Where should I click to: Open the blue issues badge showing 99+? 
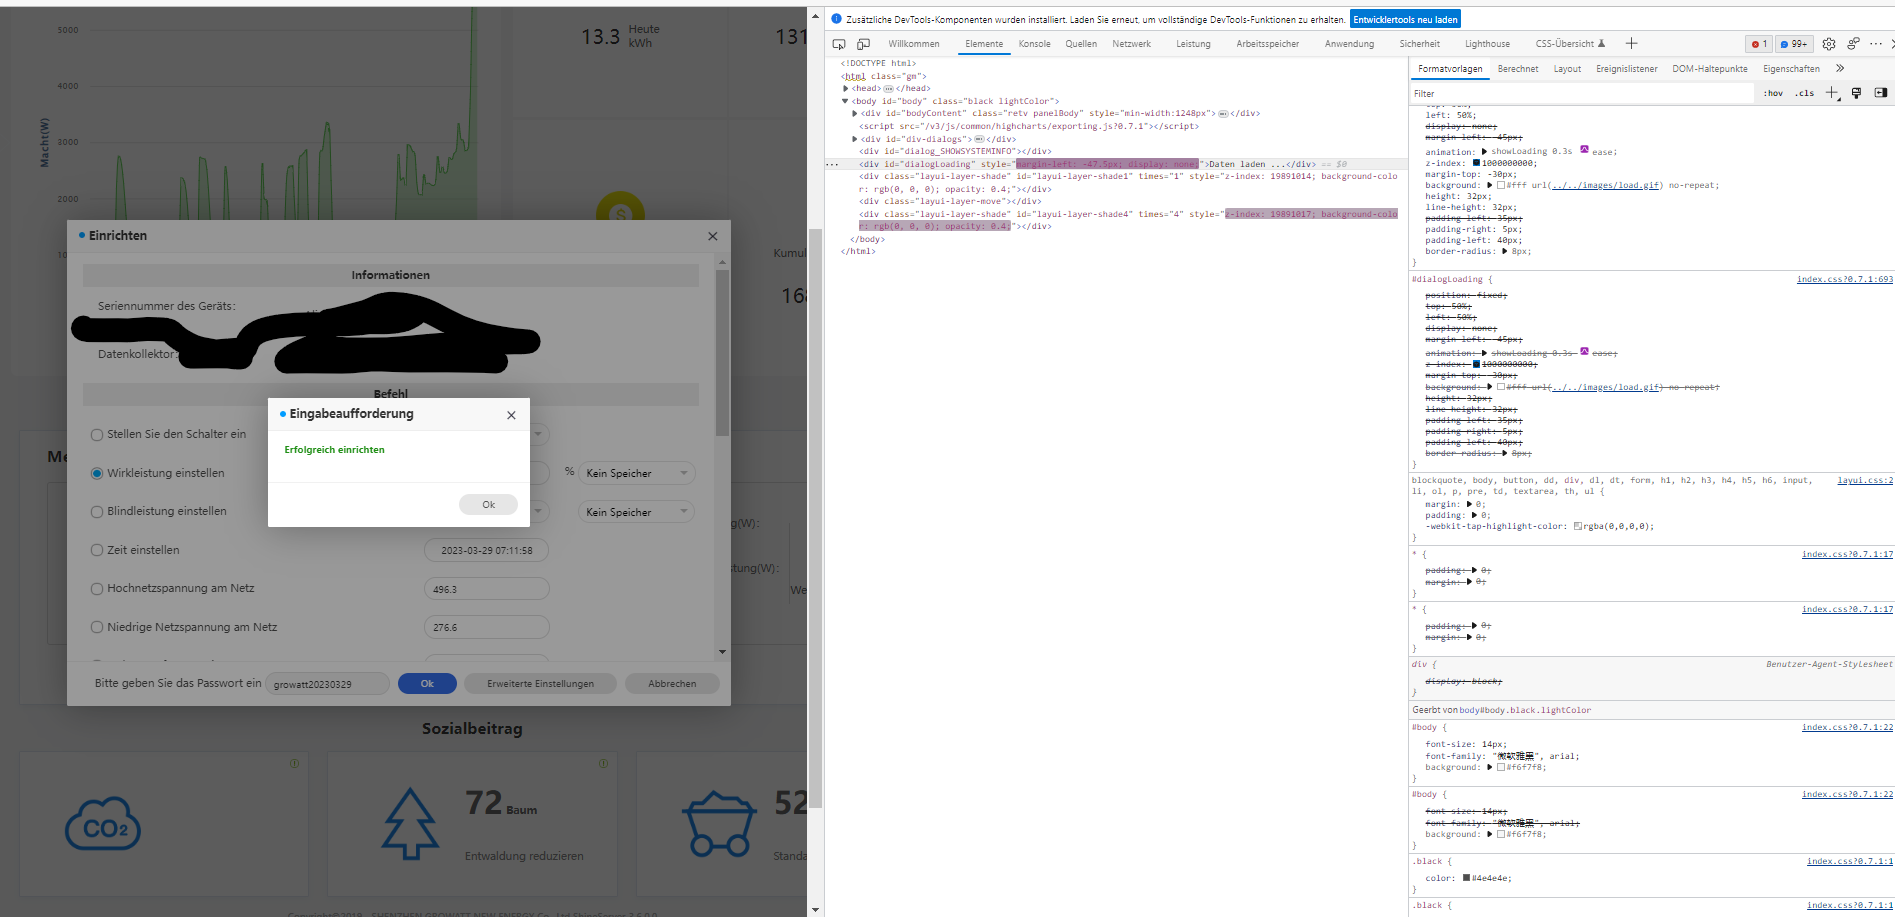click(x=1795, y=44)
